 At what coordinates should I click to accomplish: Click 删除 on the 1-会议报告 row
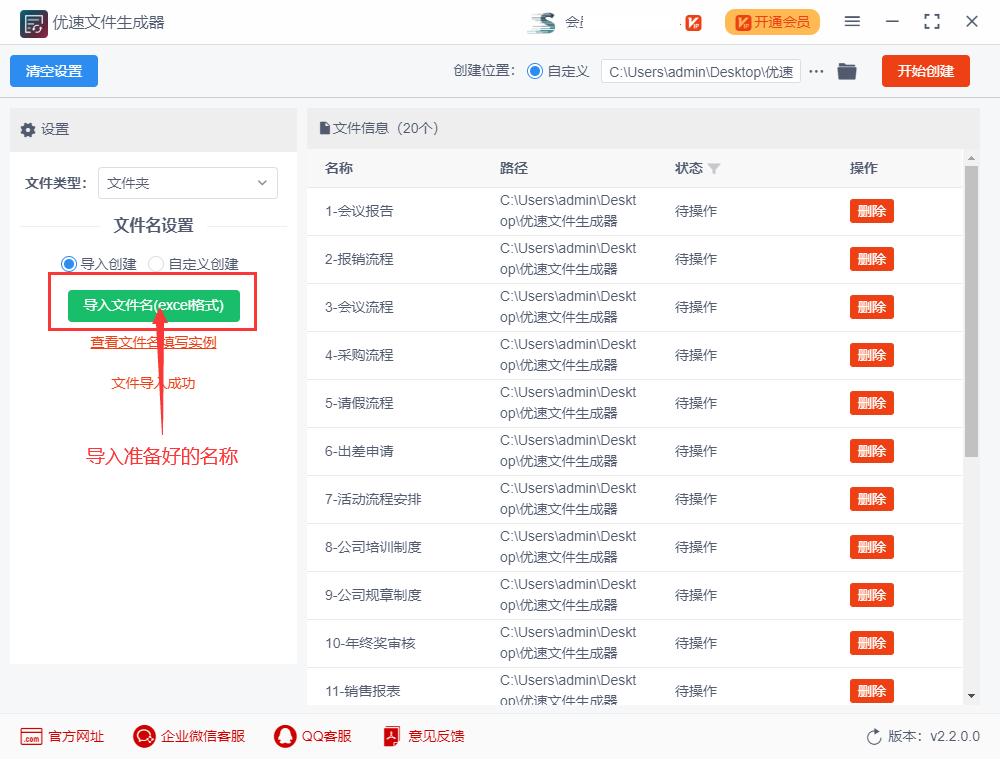tap(871, 211)
